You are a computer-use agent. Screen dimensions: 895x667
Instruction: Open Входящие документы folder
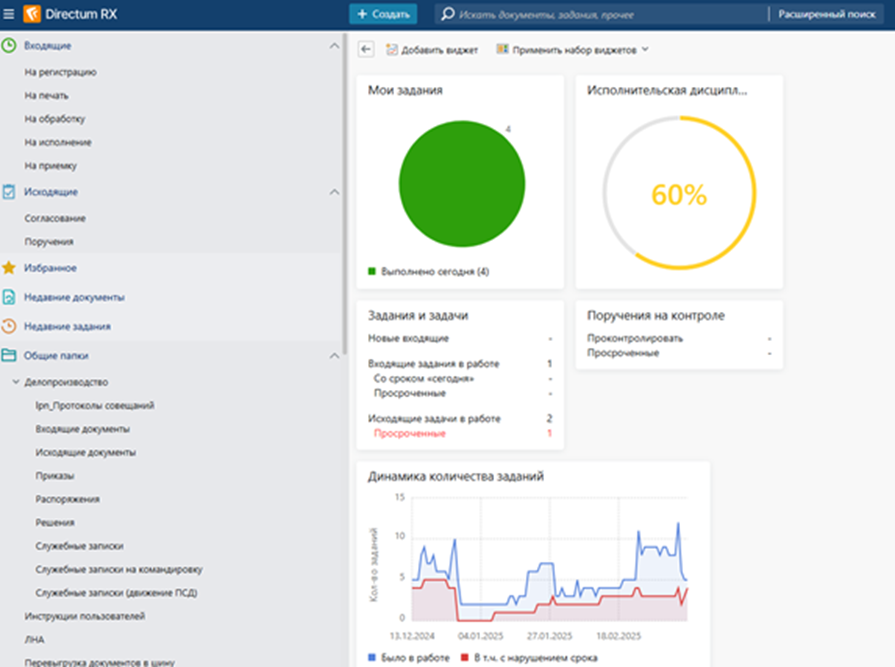pyautogui.click(x=83, y=429)
